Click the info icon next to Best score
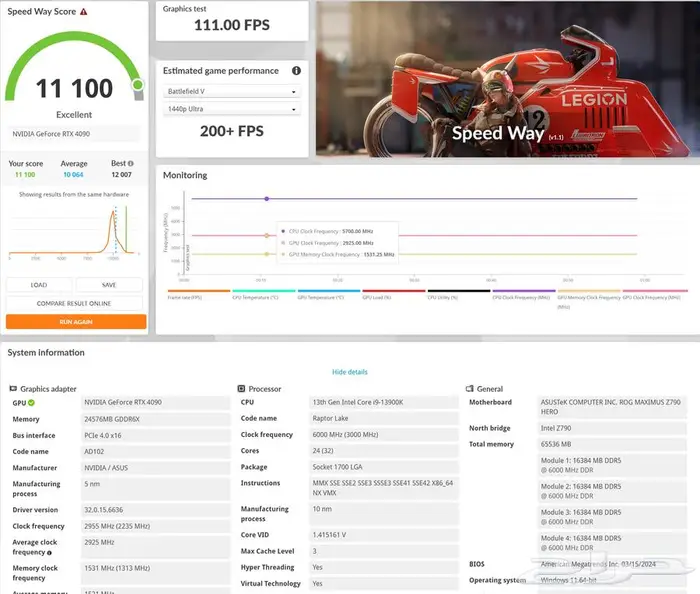700x594 pixels. coord(131,163)
